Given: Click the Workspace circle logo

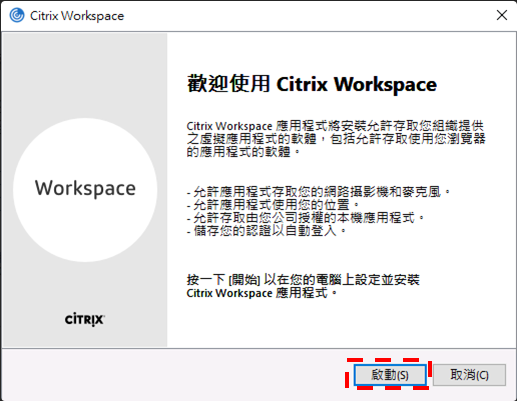Looking at the screenshot, I should click(x=85, y=190).
